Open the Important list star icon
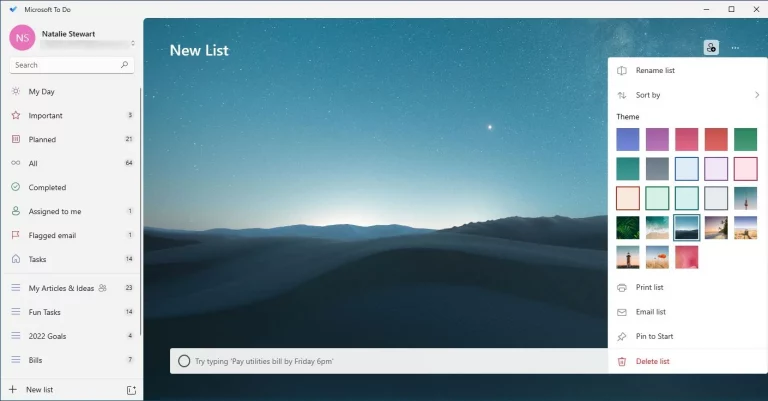 (16, 115)
